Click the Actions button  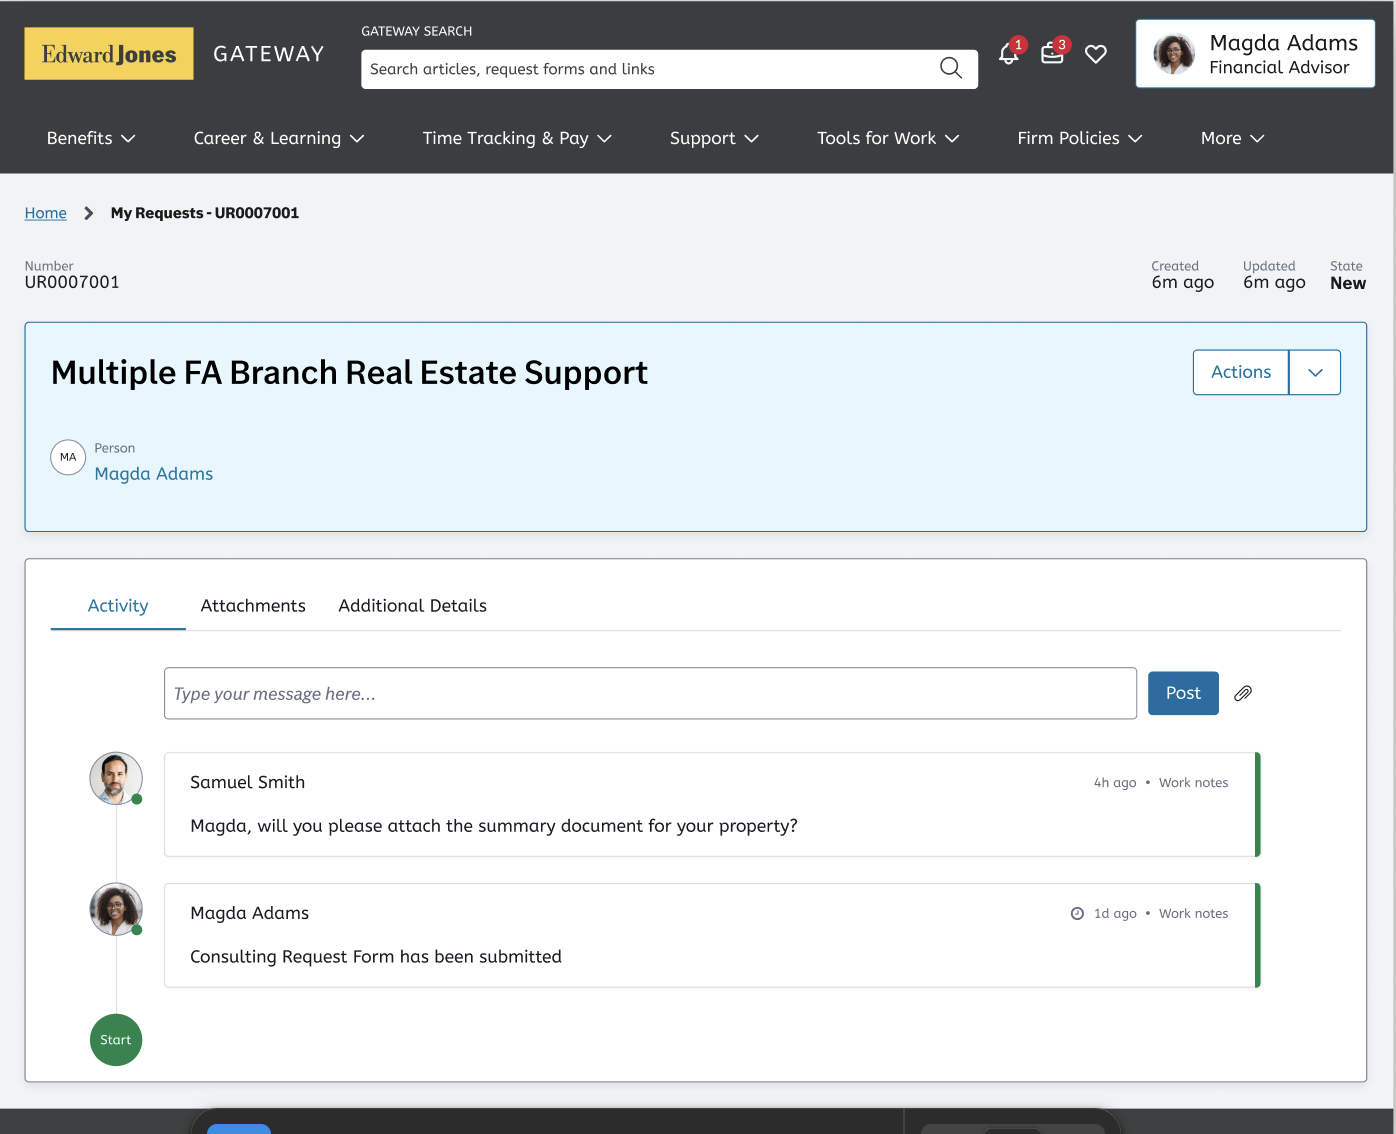1241,372
